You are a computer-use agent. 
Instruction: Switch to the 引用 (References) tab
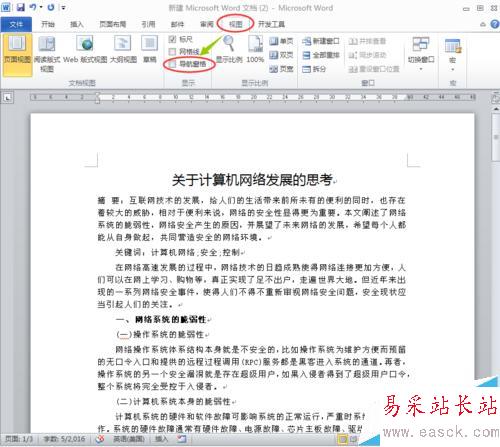click(148, 24)
